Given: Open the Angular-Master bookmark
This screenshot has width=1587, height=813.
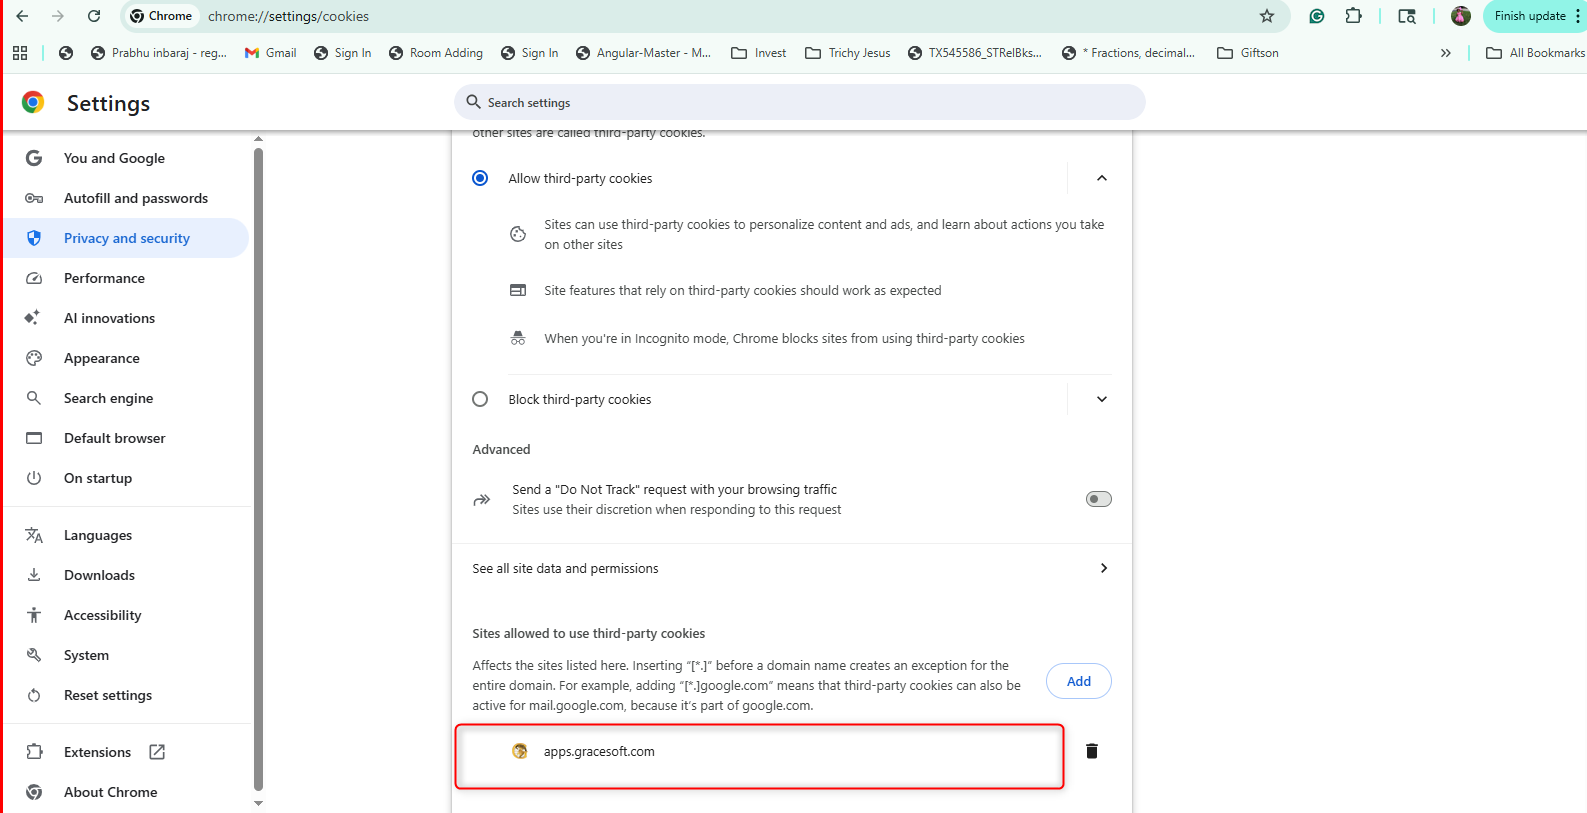Looking at the screenshot, I should tap(643, 53).
